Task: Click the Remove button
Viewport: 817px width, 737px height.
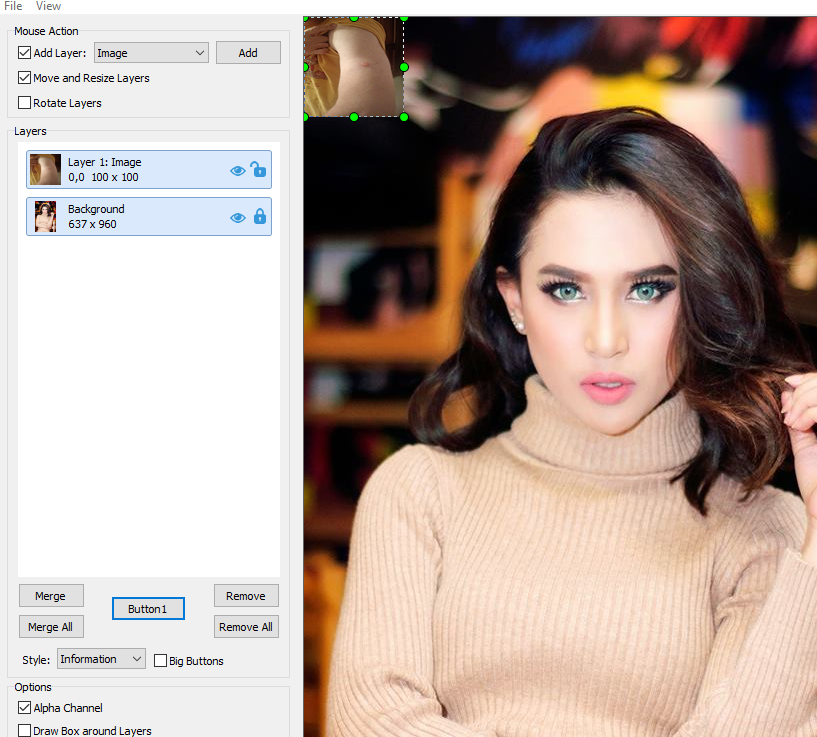Action: [246, 596]
